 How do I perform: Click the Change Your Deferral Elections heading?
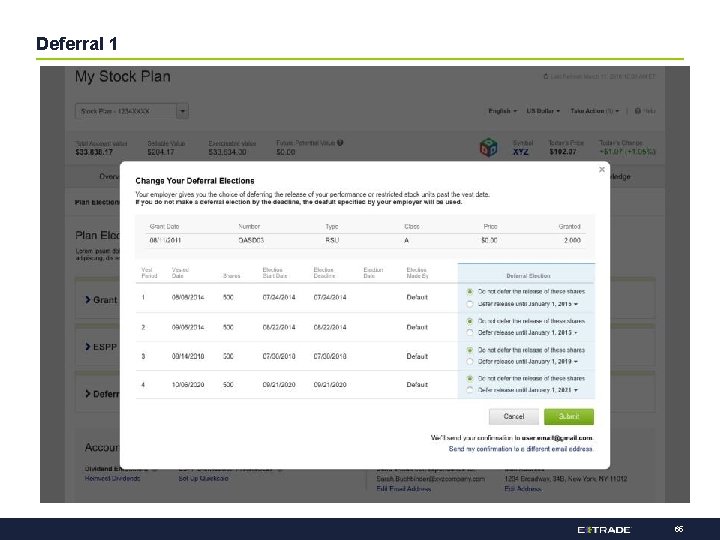click(x=195, y=181)
